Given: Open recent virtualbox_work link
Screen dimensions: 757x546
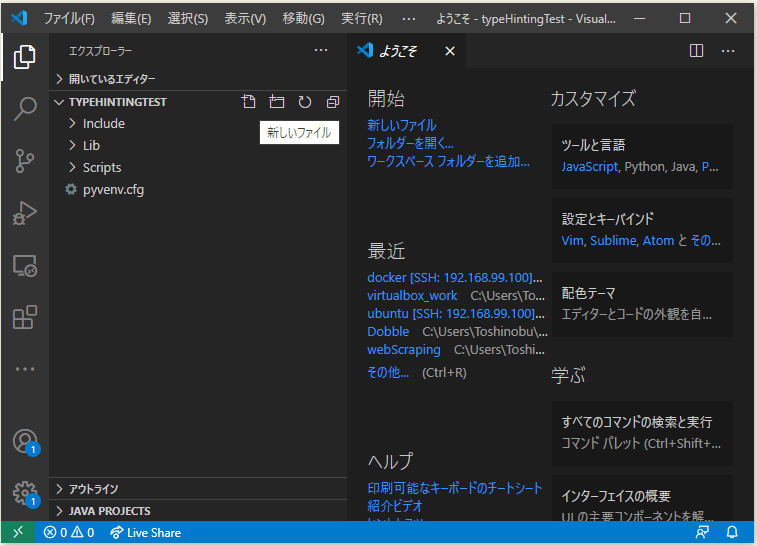Looking at the screenshot, I should [412, 295].
